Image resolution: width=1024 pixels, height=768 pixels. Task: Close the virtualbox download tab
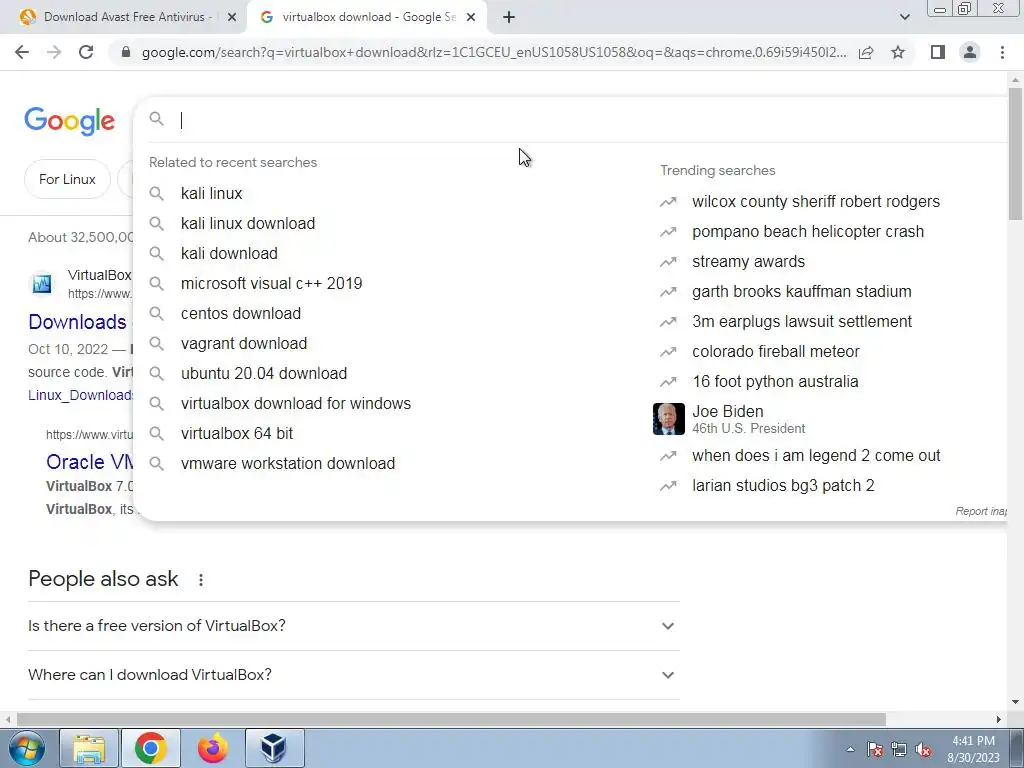coord(471,18)
